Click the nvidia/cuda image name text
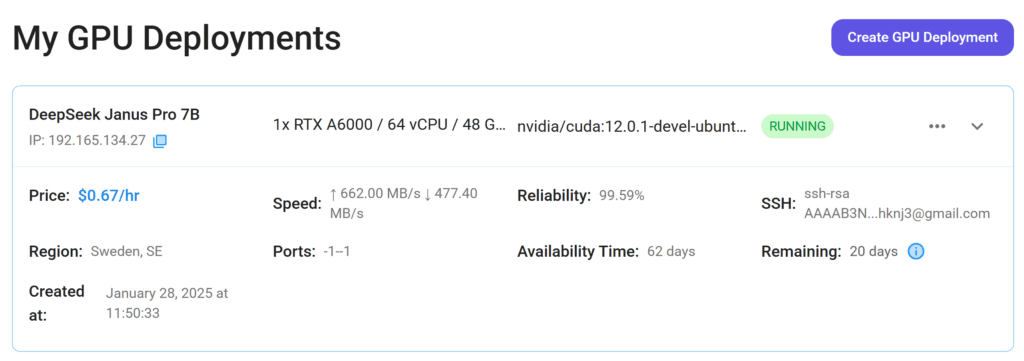This screenshot has height=361, width=1024. [632, 127]
